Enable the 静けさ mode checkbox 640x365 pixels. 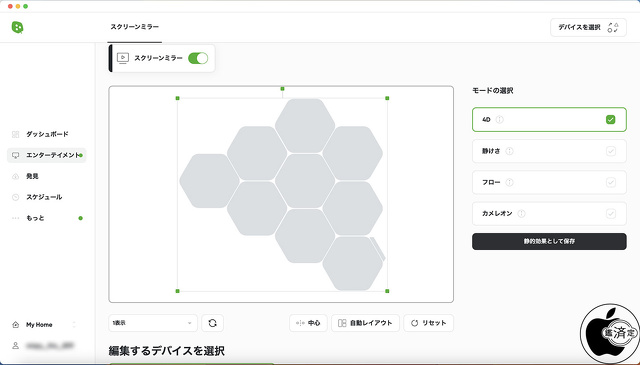[611, 151]
